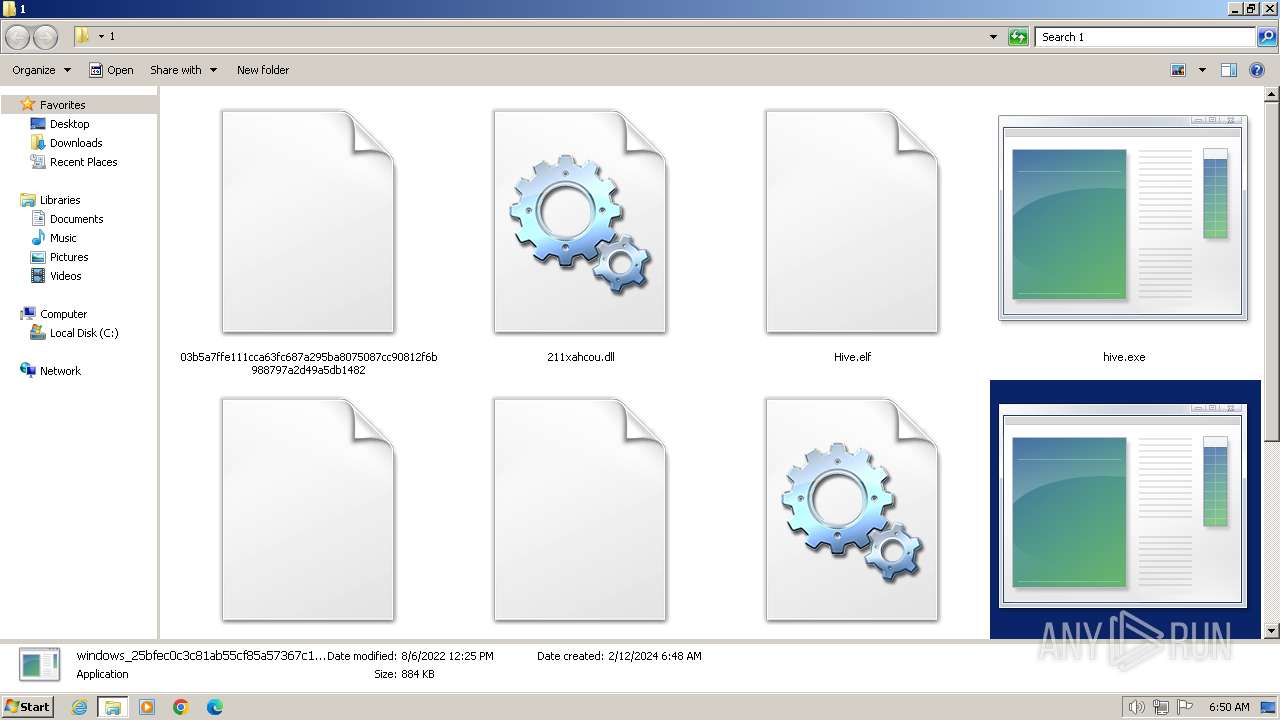Click file name 211xahcou.dll label
Screen dimensions: 1280x720
[x=580, y=357]
